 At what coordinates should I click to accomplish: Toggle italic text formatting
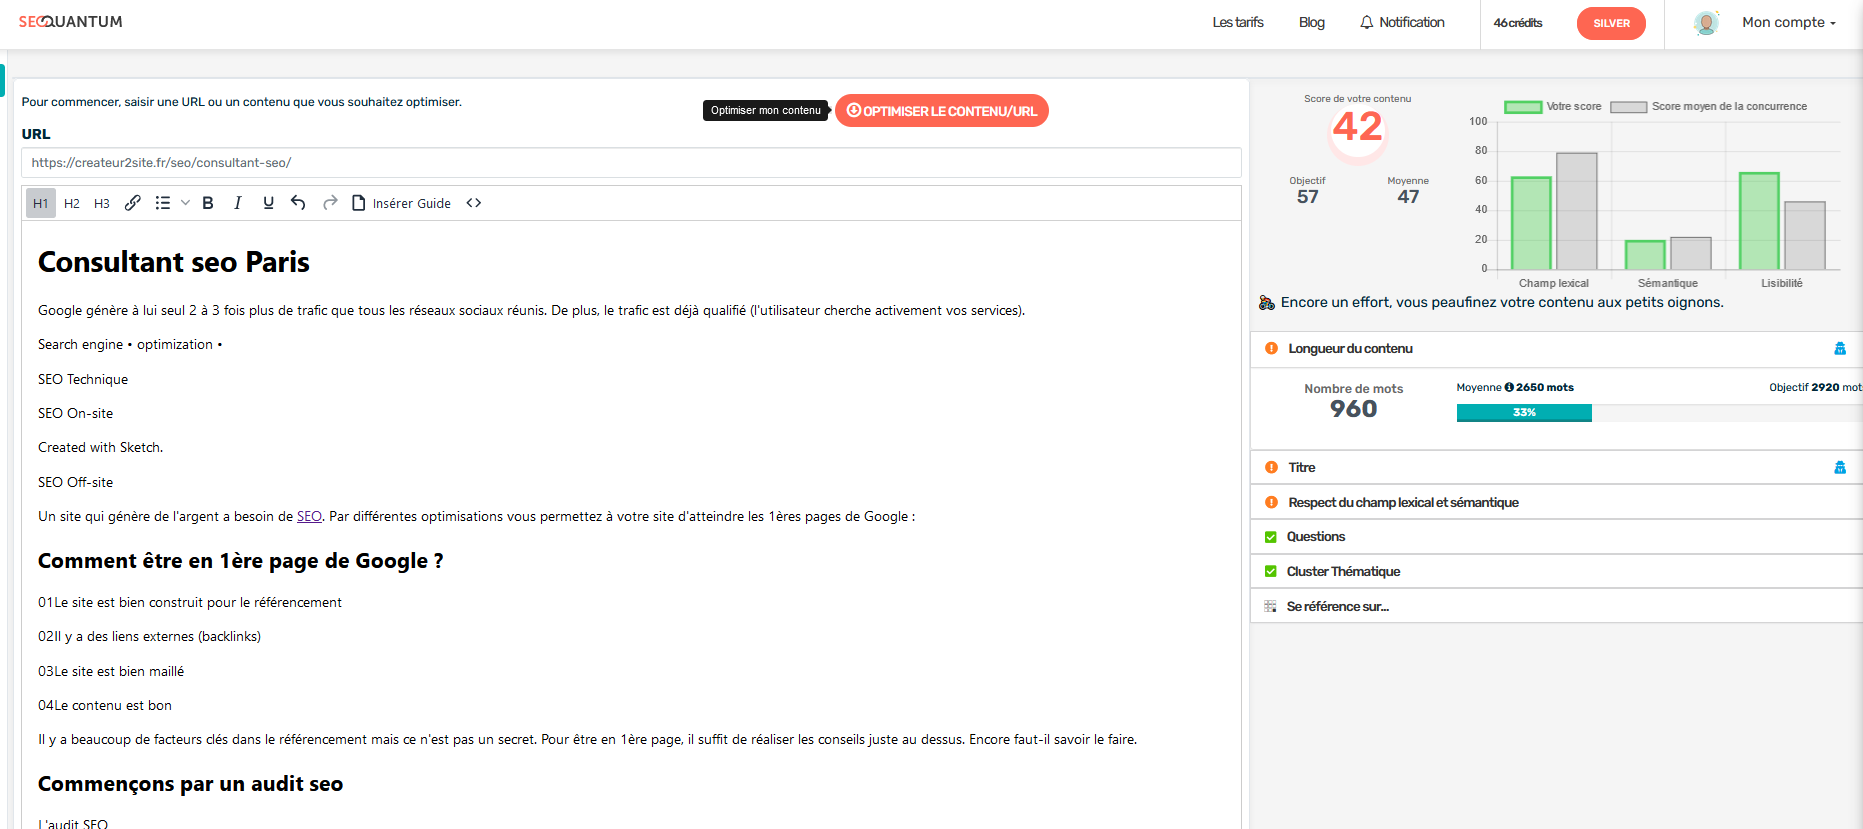pyautogui.click(x=238, y=203)
